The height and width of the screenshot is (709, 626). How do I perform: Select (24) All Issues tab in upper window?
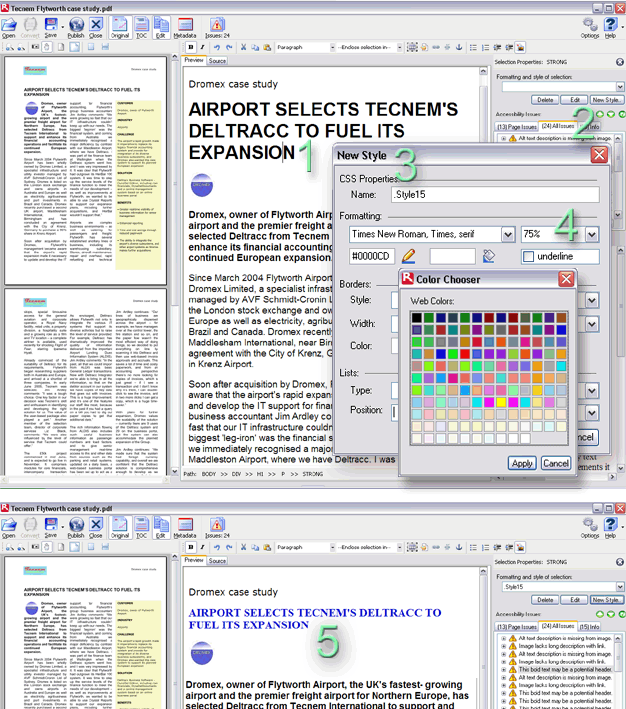coord(558,126)
